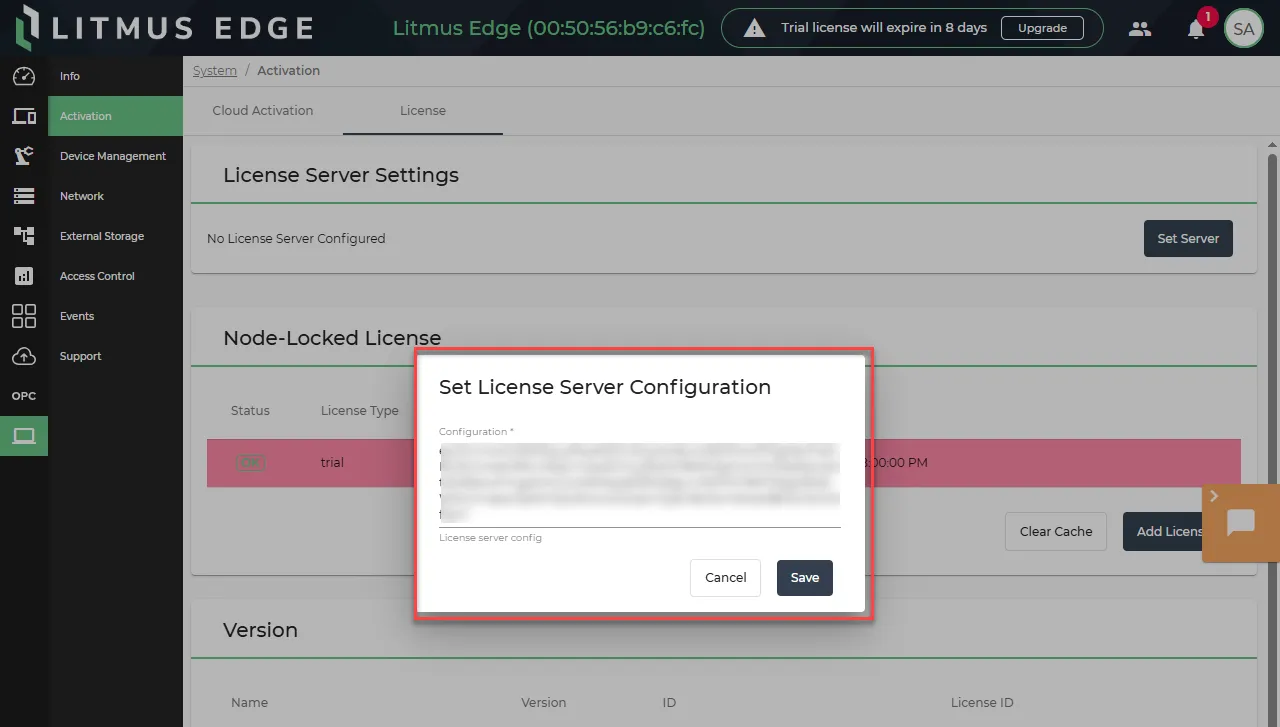Open the robot arm icon section

[x=24, y=156]
